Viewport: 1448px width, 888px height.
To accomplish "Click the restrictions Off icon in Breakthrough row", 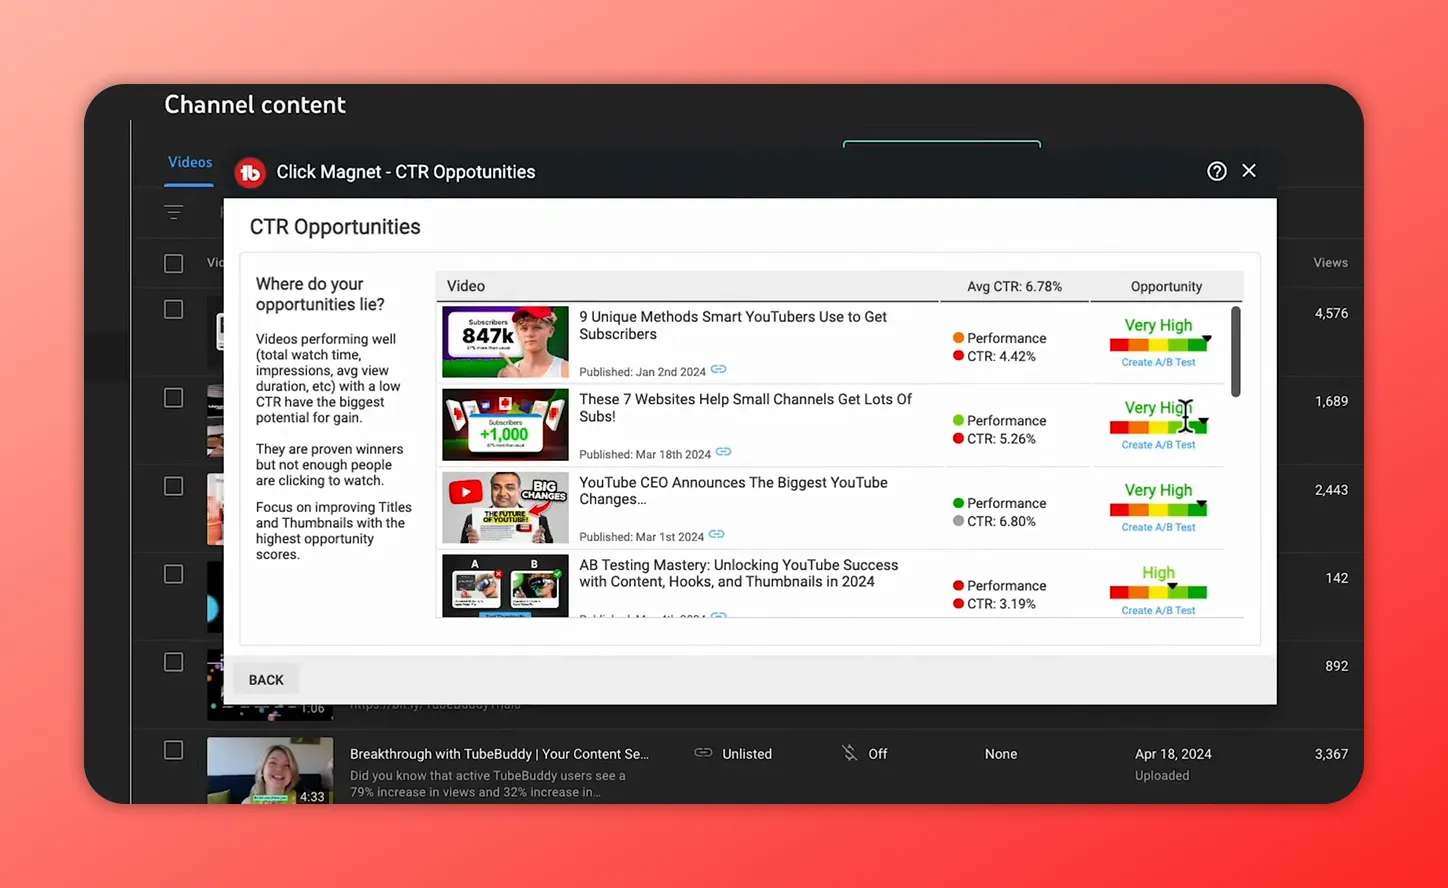I will point(849,753).
